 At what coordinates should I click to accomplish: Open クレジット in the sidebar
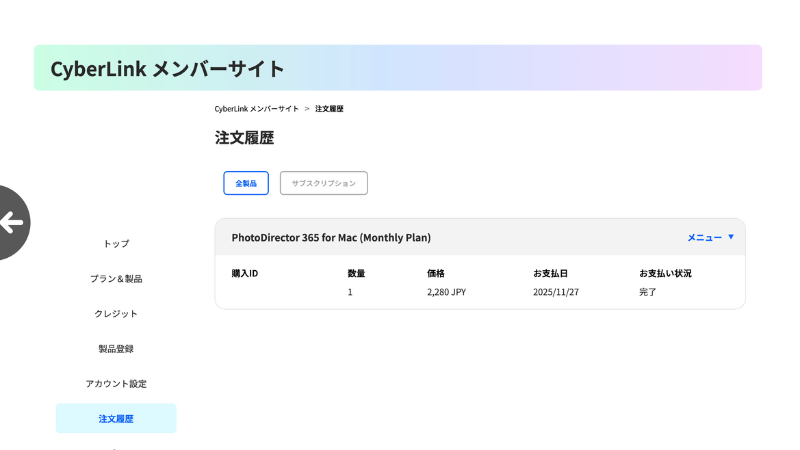[116, 313]
